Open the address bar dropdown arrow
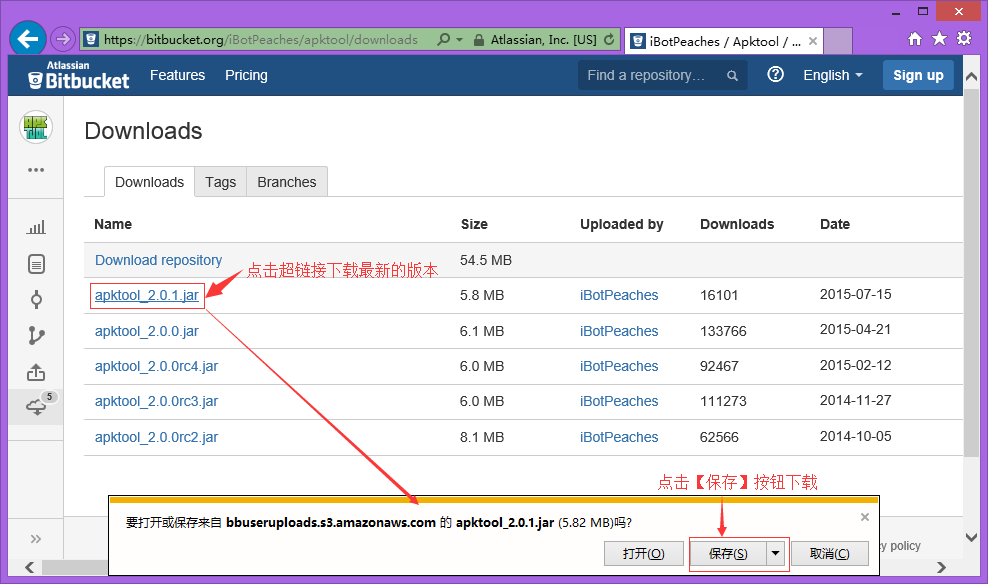The image size is (988, 584). [459, 40]
